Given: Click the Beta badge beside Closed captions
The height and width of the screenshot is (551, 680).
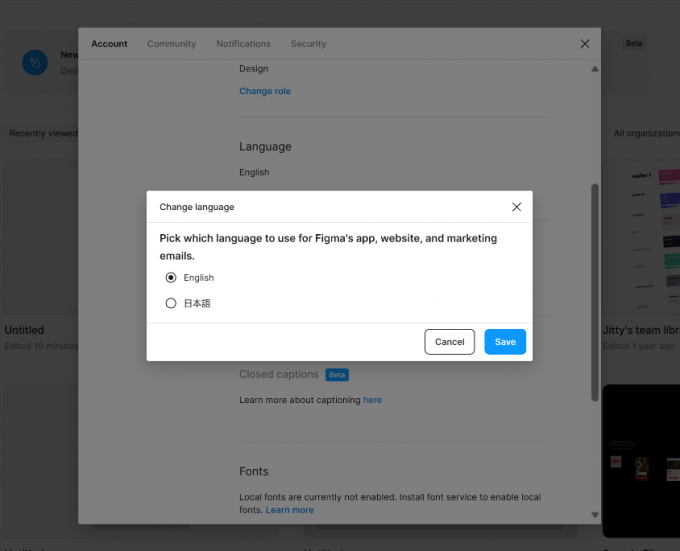Looking at the screenshot, I should click(x=337, y=375).
